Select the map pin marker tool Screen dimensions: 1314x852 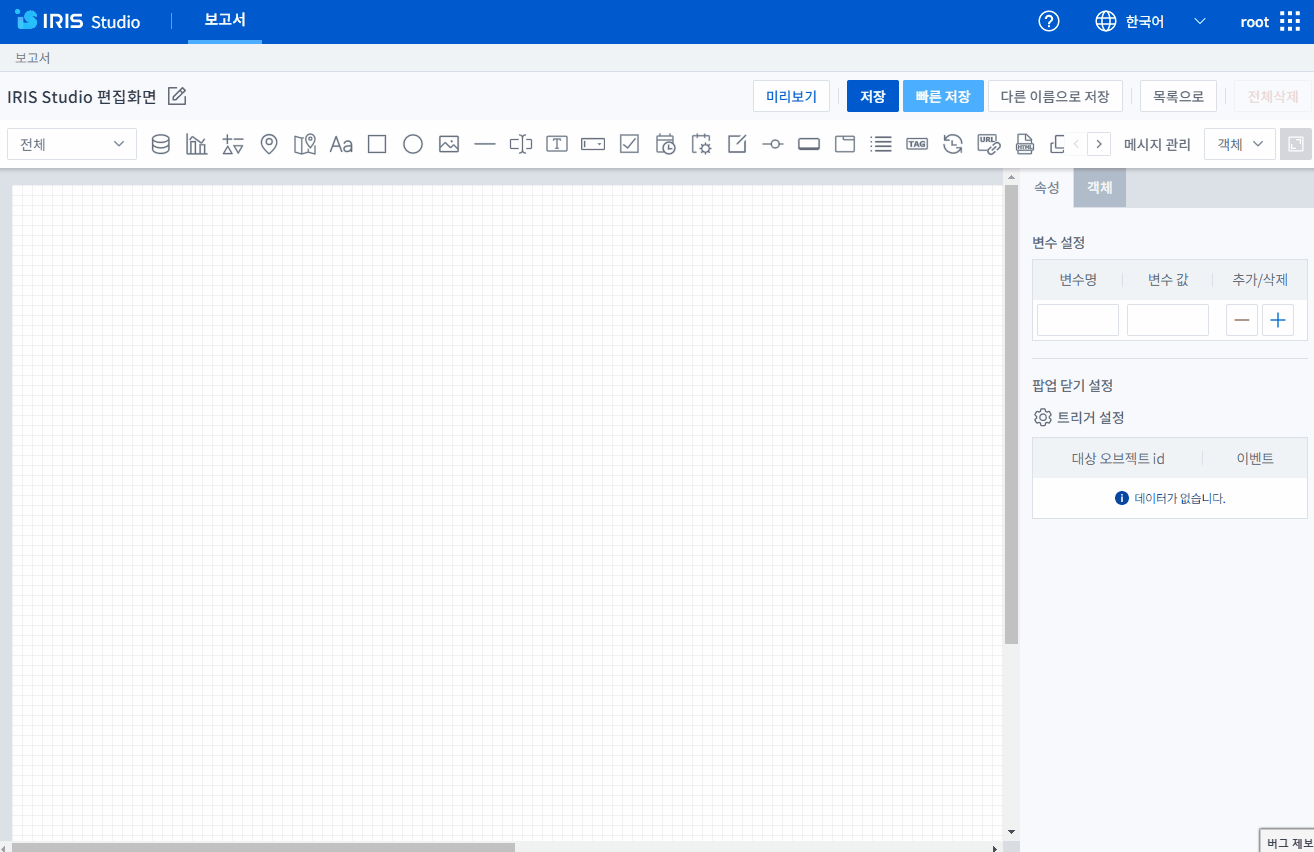[x=268, y=144]
